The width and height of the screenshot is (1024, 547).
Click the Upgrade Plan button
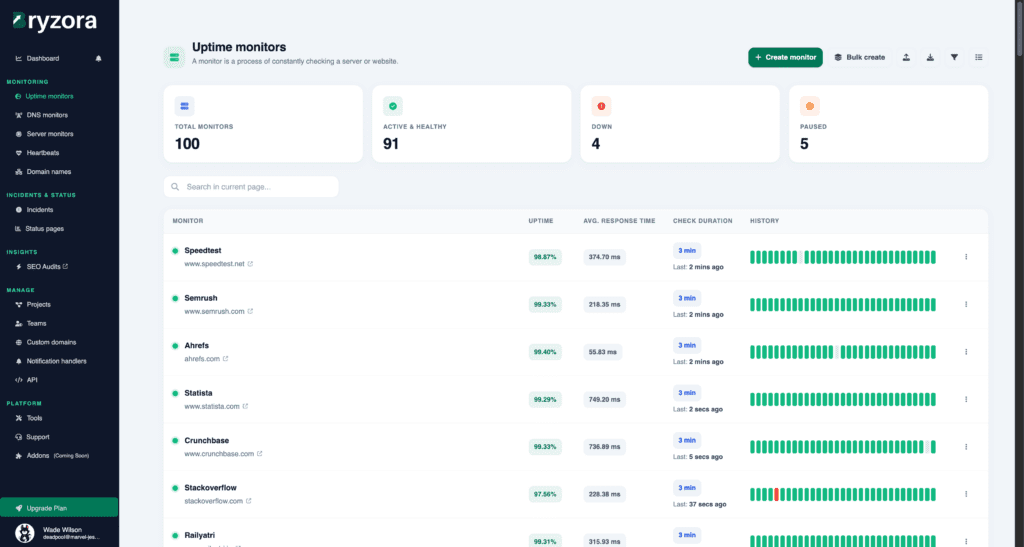tap(59, 508)
